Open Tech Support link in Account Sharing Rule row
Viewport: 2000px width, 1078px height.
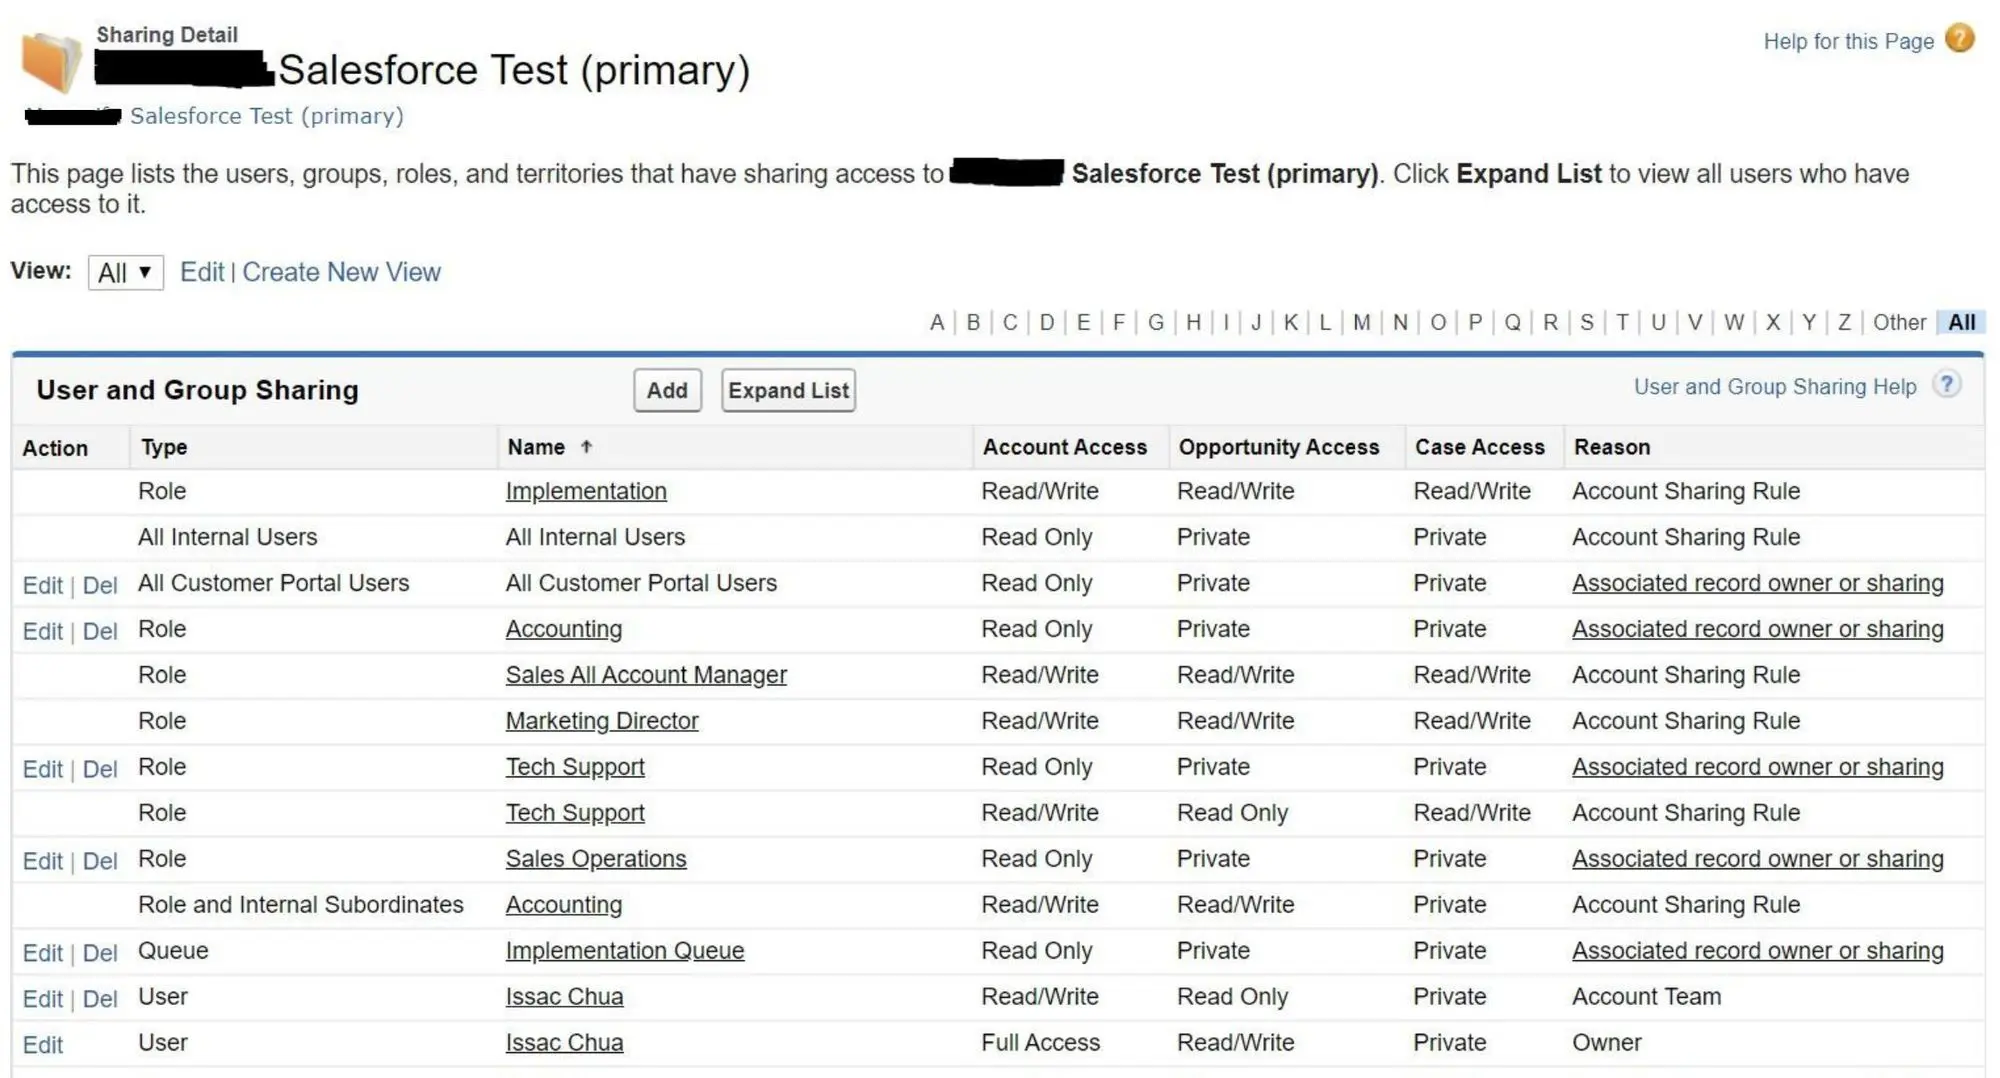[575, 813]
